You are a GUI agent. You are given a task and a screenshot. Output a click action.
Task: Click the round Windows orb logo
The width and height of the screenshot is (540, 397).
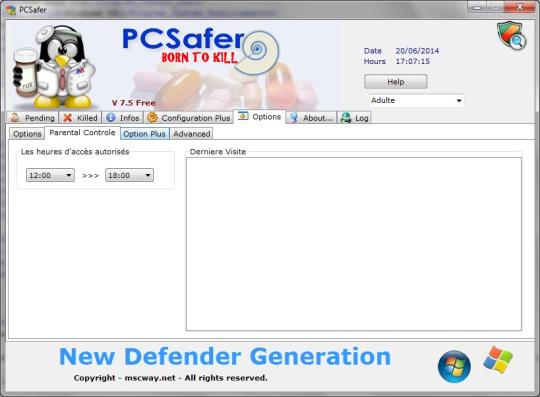point(454,366)
